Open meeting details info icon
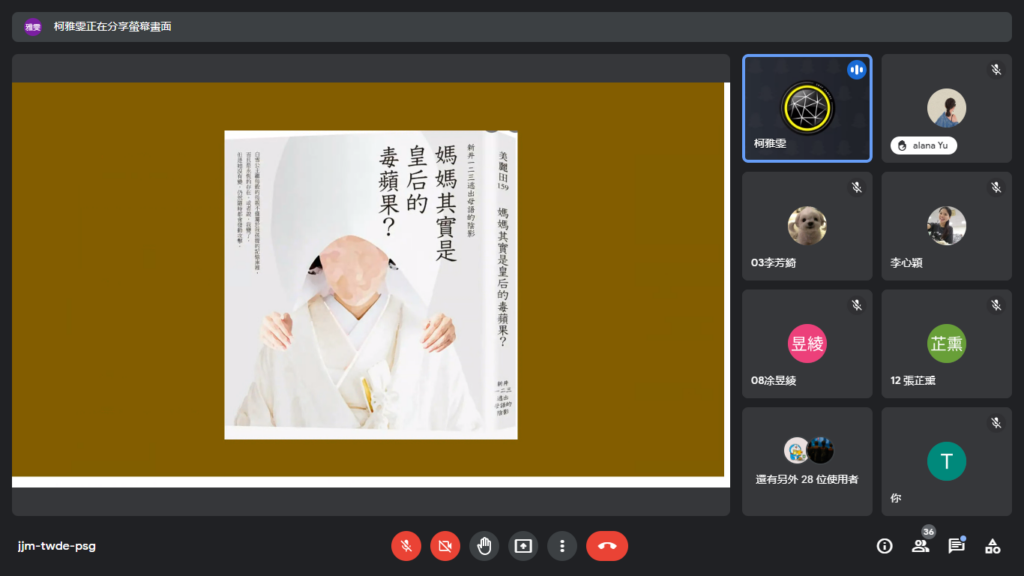Image resolution: width=1024 pixels, height=576 pixels. 884,546
